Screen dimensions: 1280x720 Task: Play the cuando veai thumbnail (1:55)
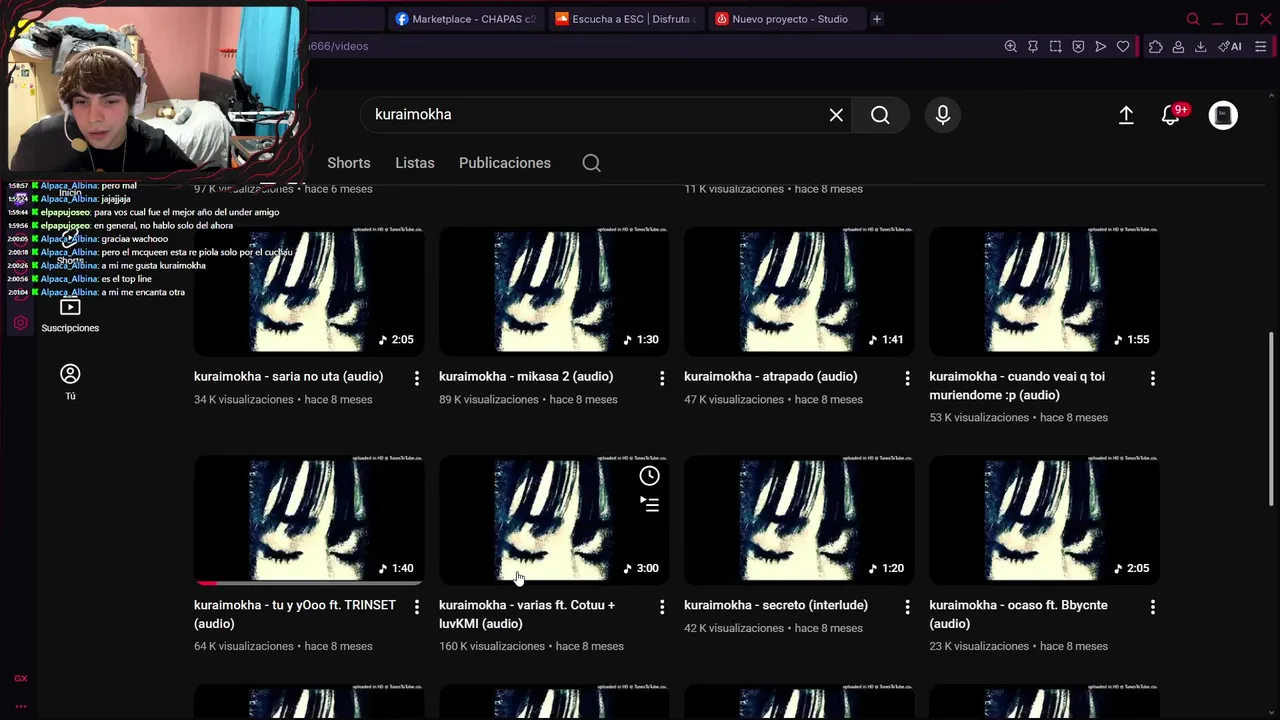tap(1044, 291)
